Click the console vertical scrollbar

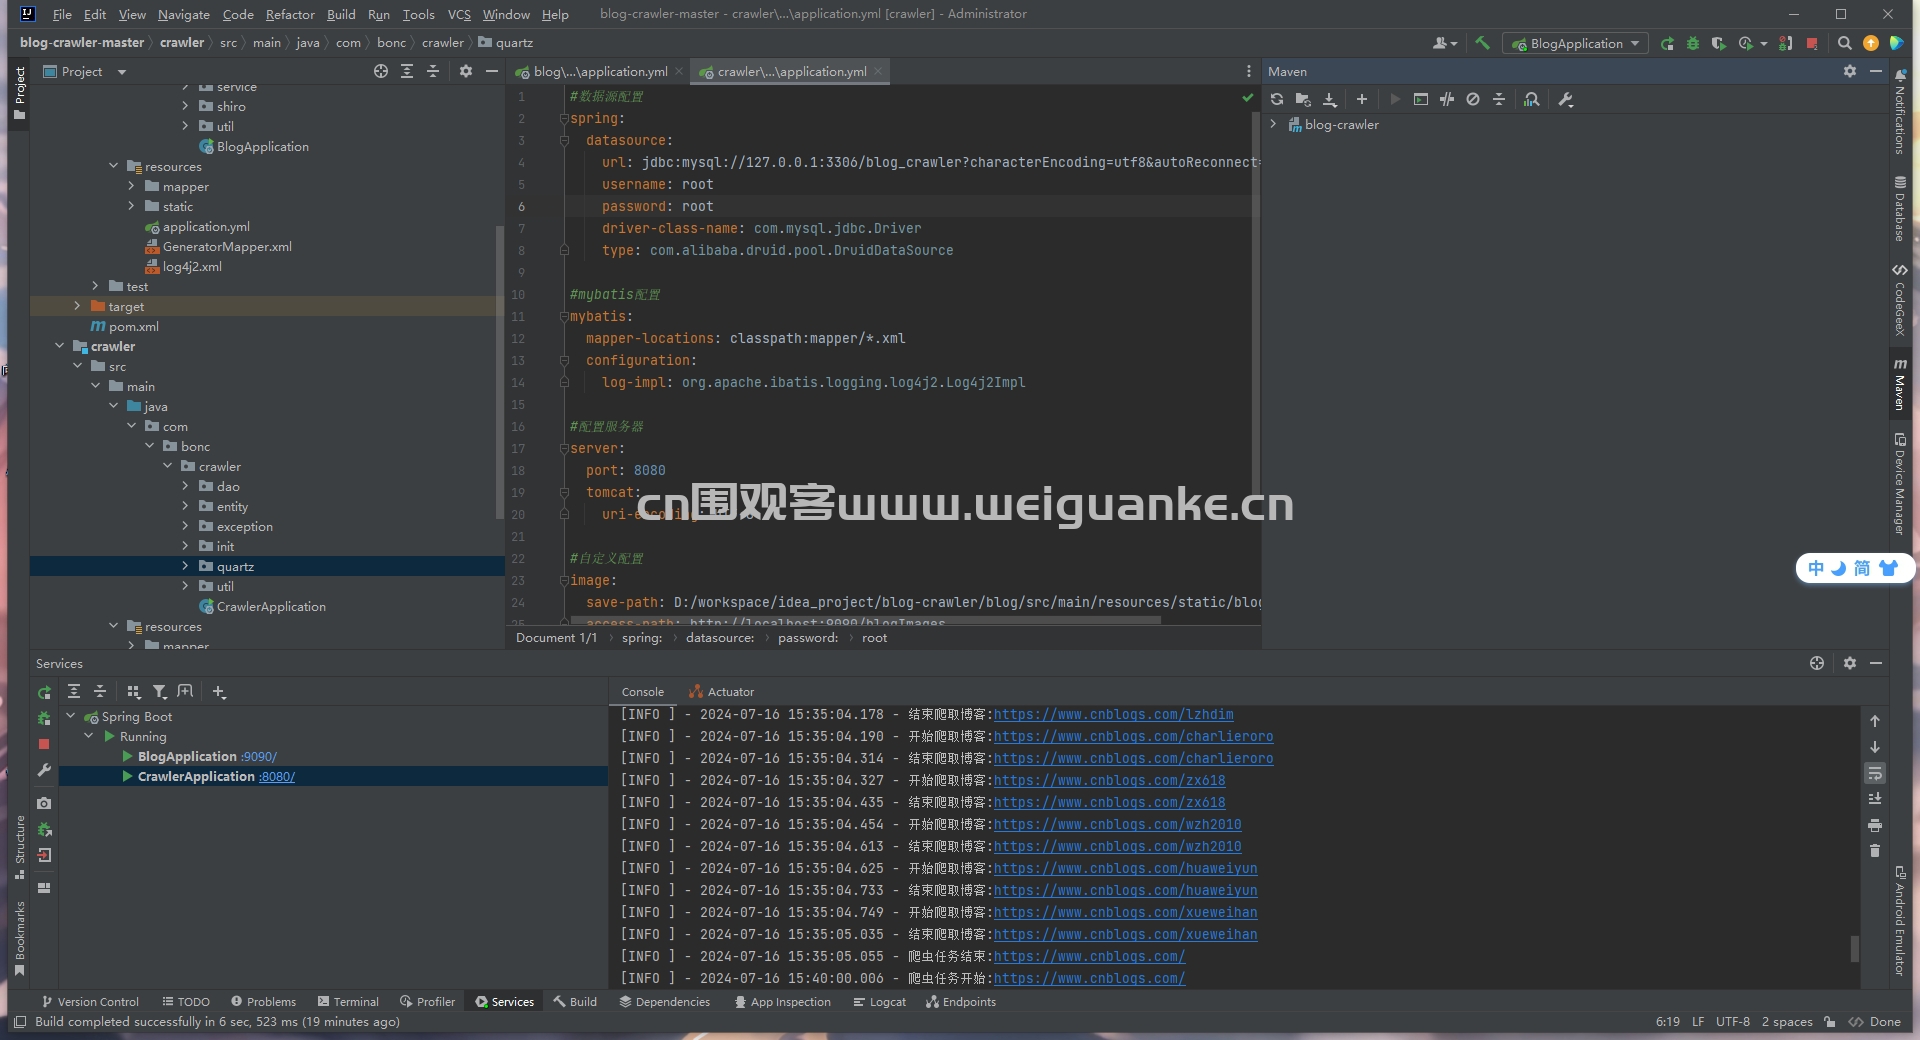click(1854, 948)
